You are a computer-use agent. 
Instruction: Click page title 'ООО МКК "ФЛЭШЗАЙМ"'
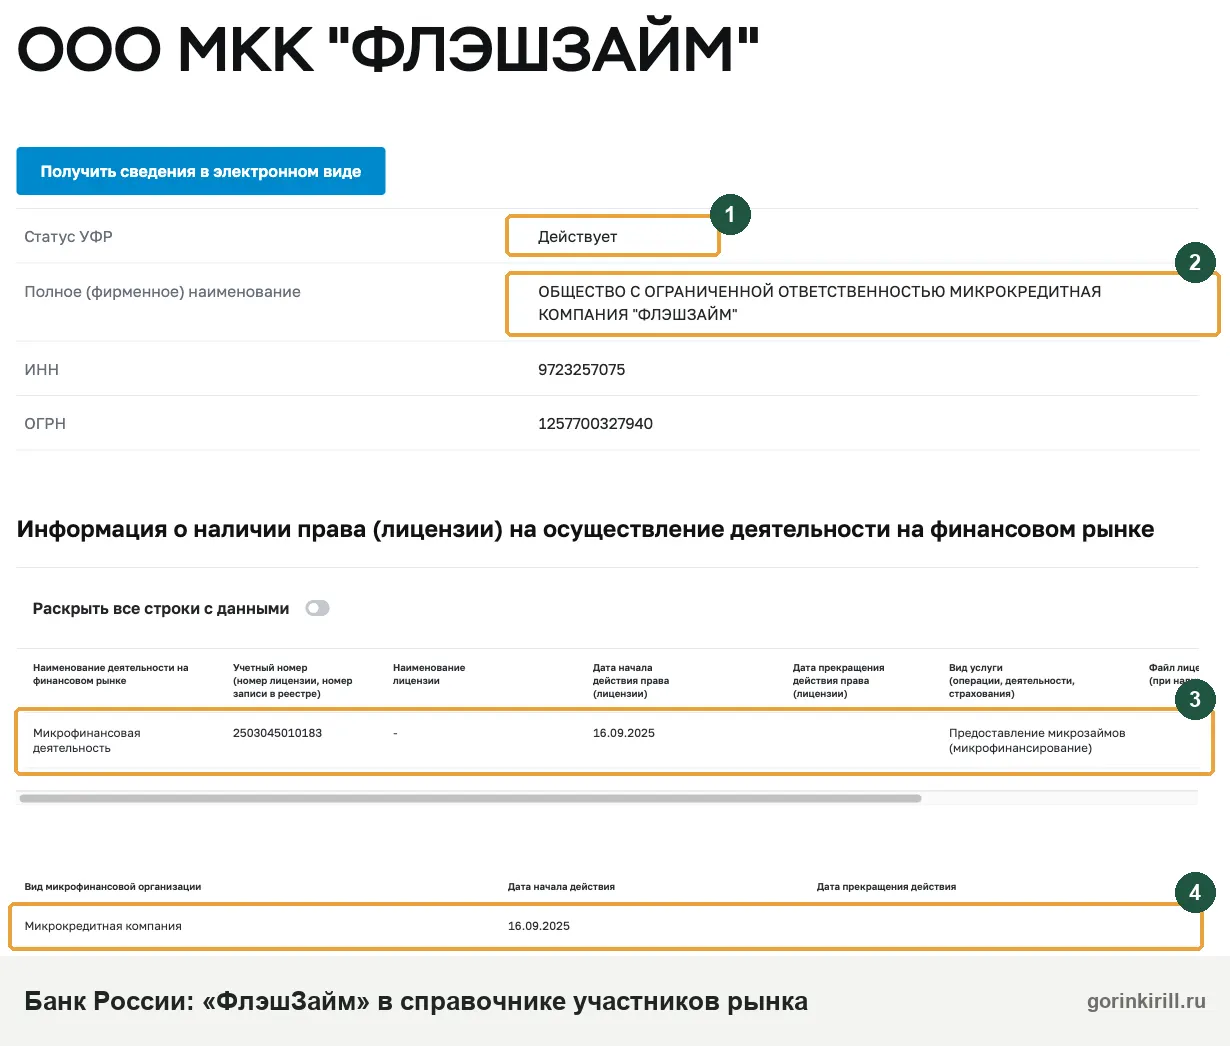(388, 48)
